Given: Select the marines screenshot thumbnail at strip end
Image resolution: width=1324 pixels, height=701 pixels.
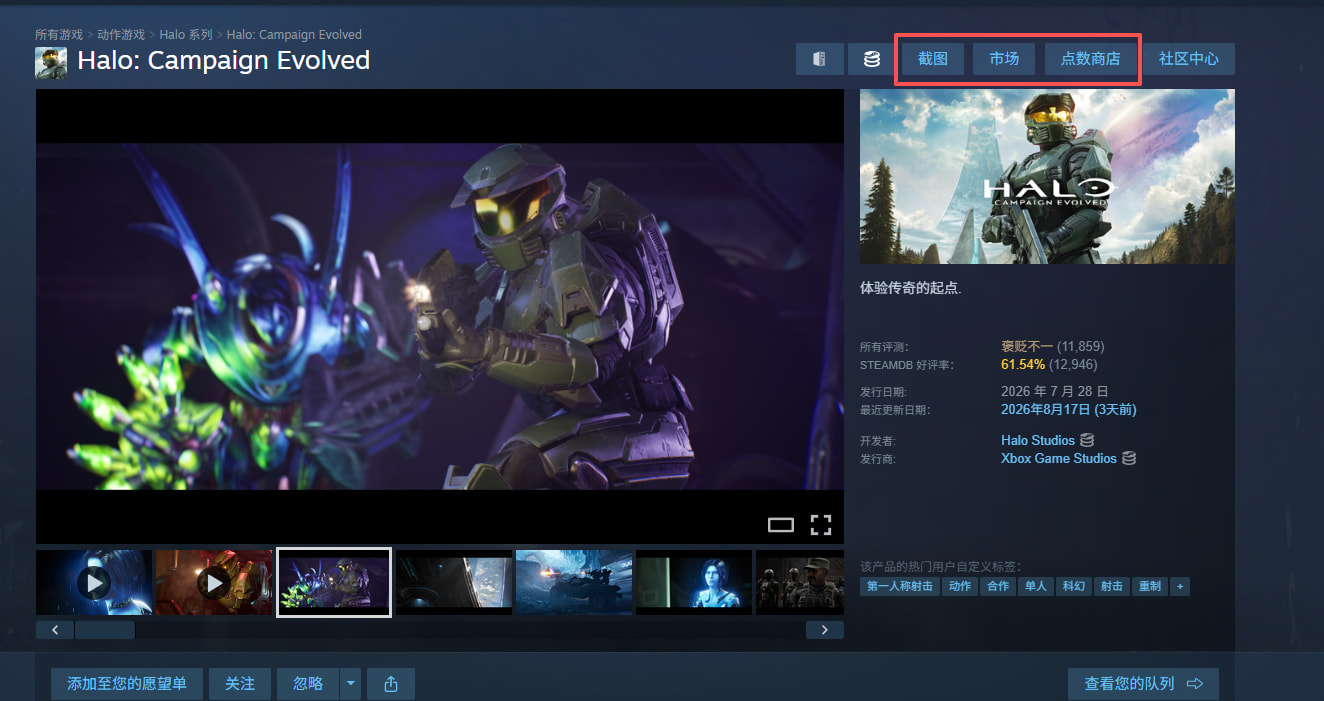Looking at the screenshot, I should click(x=800, y=582).
